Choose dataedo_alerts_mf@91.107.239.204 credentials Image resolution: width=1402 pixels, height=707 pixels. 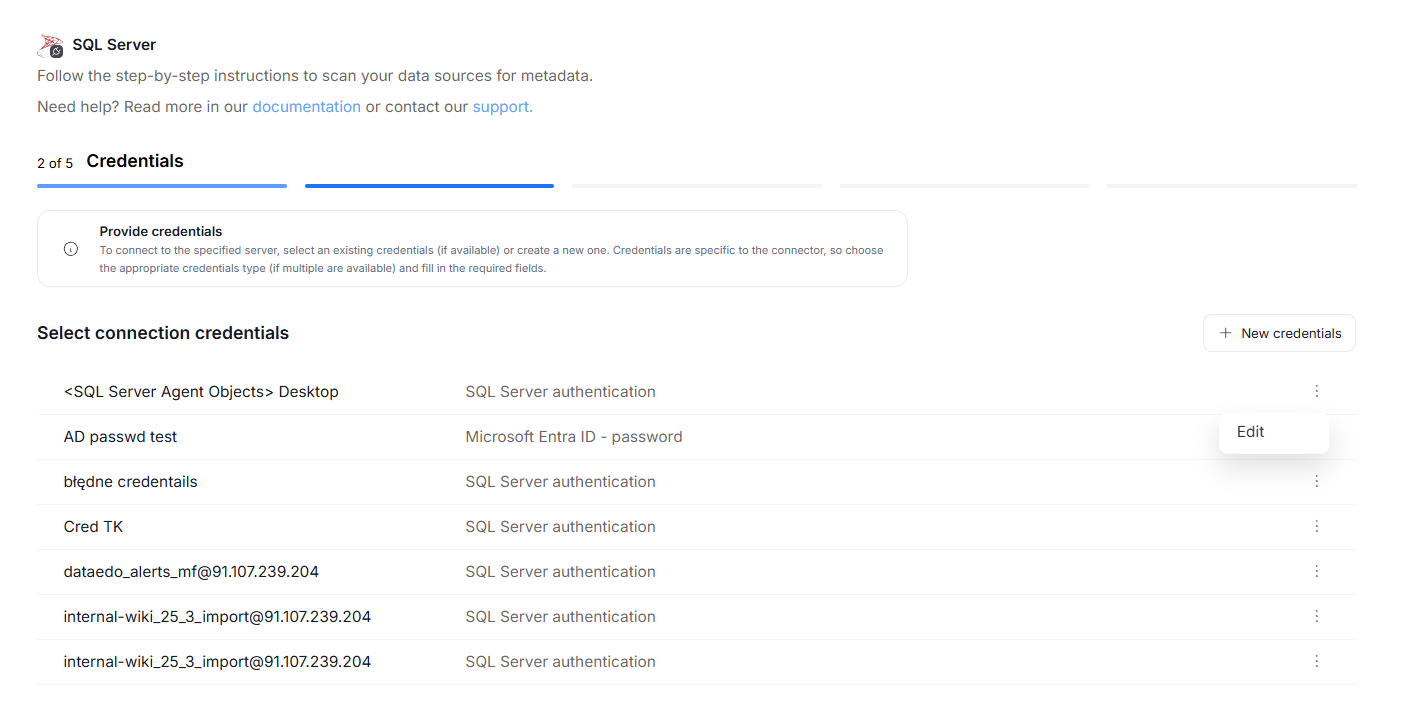tap(191, 572)
